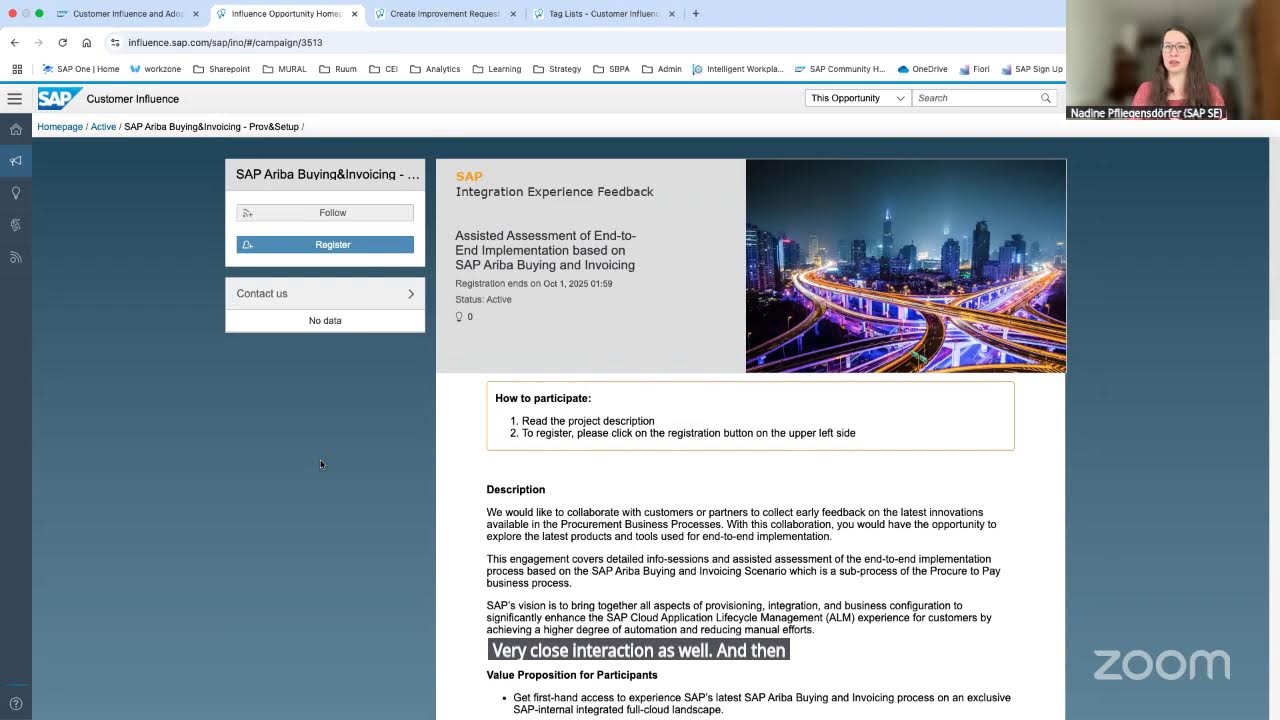Close the Tag Lists tab
Screen dimensions: 1280x720
coord(672,14)
